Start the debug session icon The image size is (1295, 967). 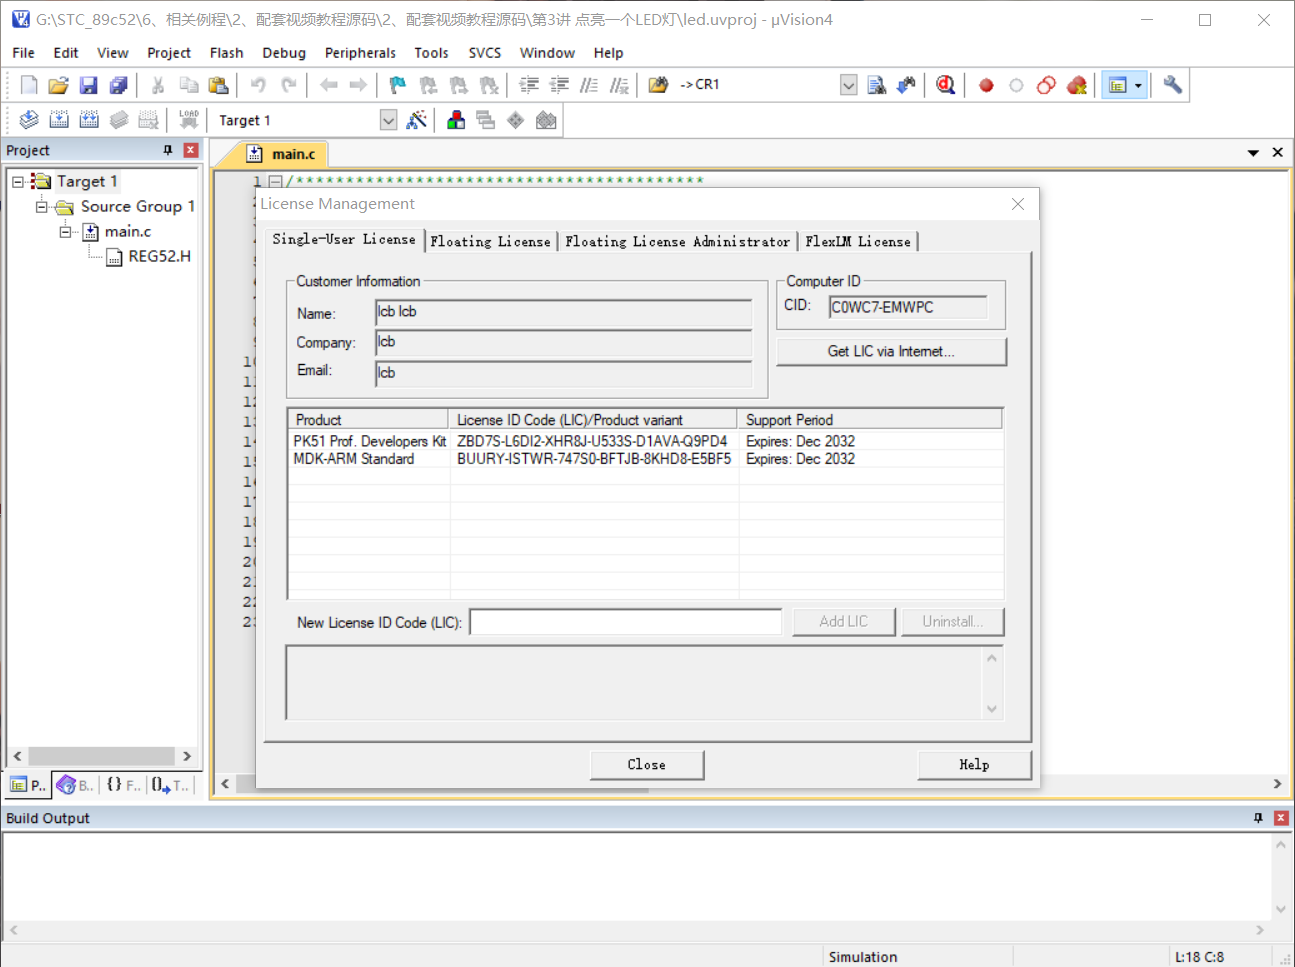(945, 85)
